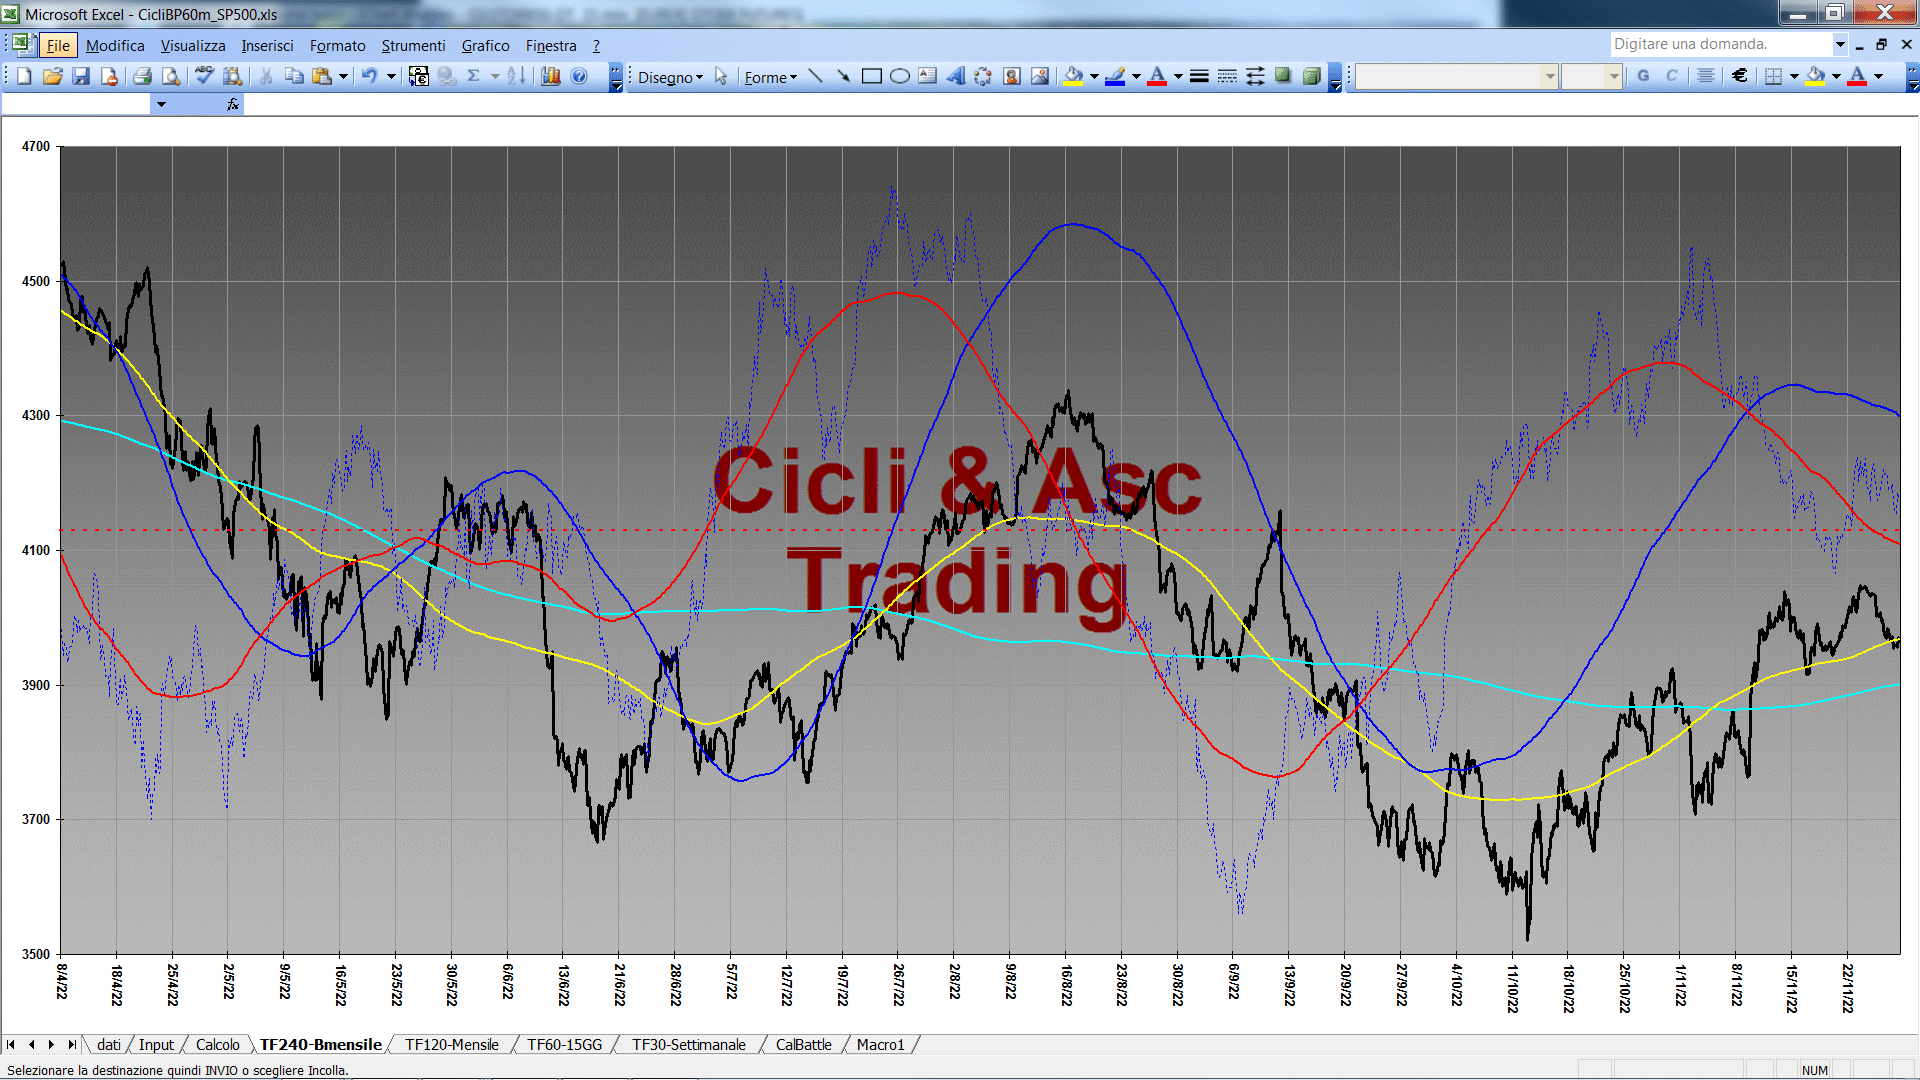
Task: Click the Sort ascending icon
Action: (516, 76)
